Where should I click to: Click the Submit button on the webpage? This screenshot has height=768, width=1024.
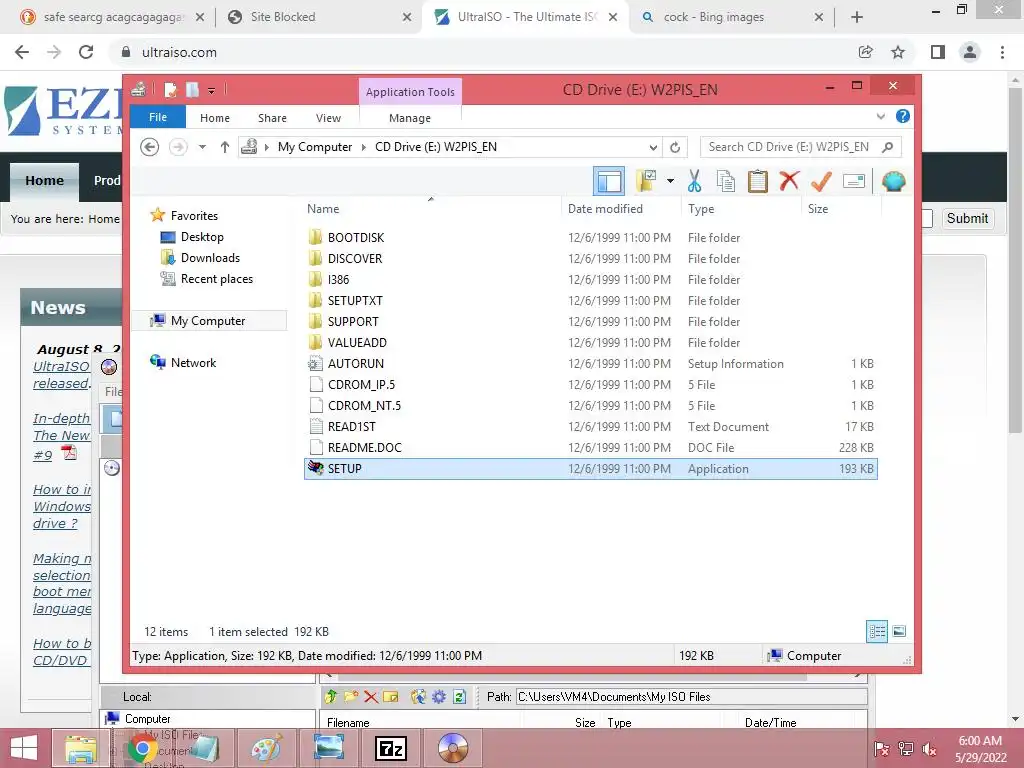967,218
